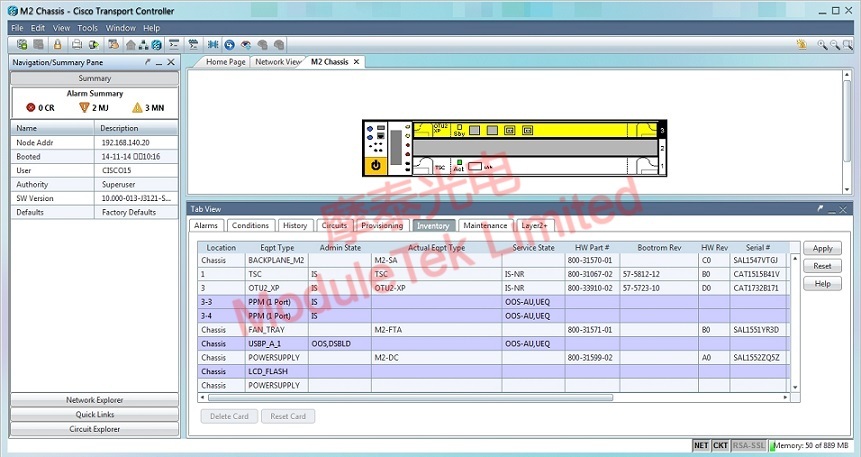The width and height of the screenshot is (861, 457).
Task: Click the blue circuit links toolbar icon
Action: coord(213,44)
